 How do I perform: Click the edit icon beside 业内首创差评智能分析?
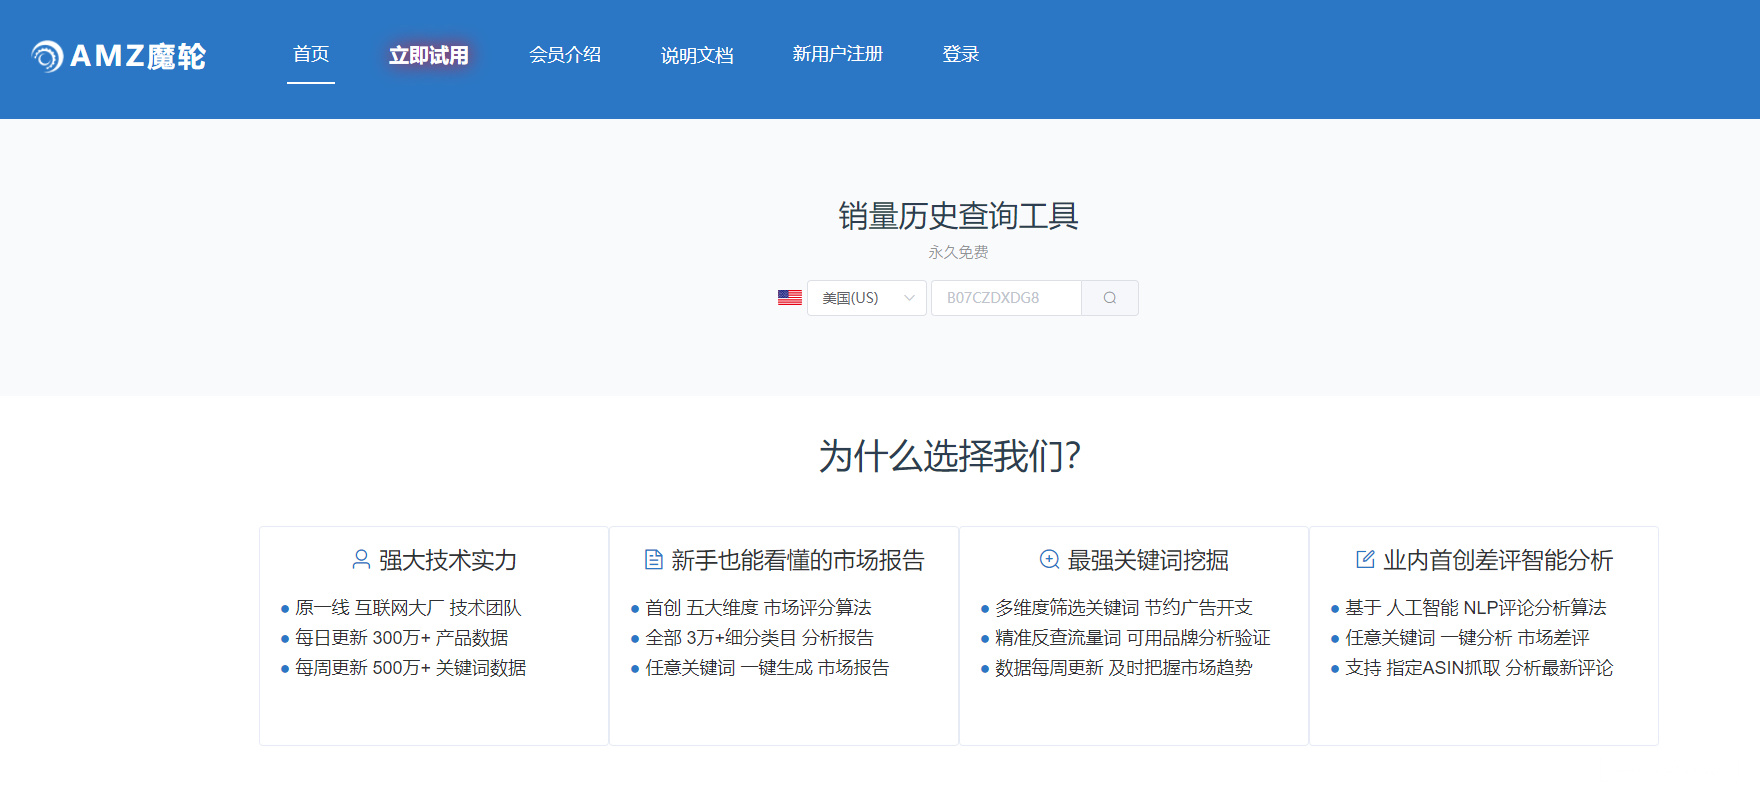click(x=1365, y=559)
